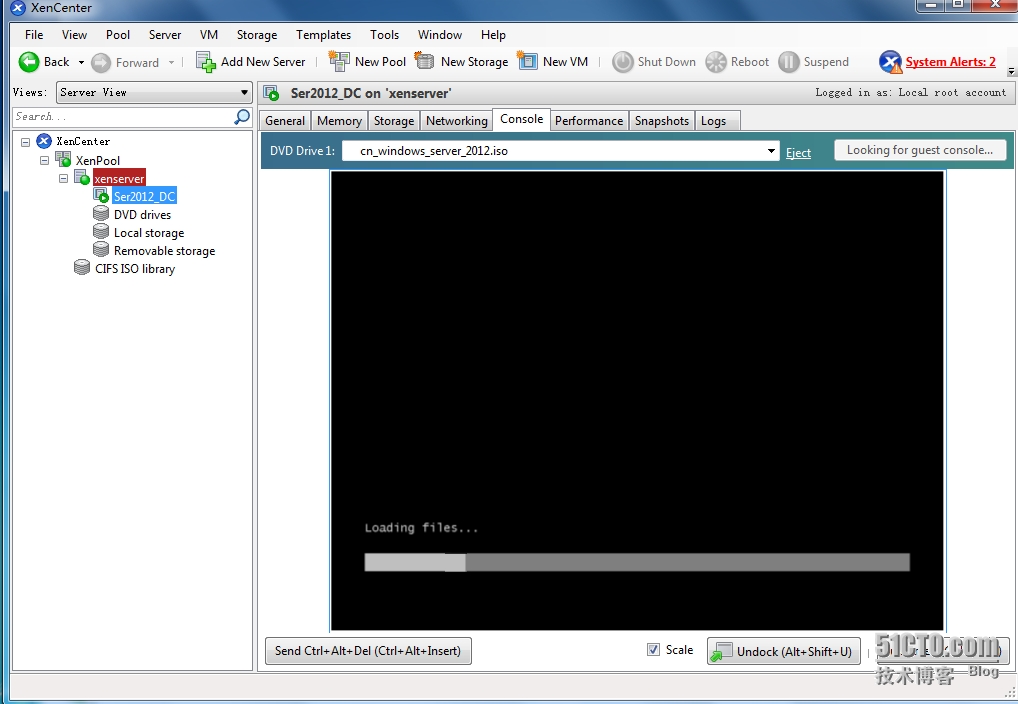Click the CIFS ISO library icon

(x=82, y=268)
